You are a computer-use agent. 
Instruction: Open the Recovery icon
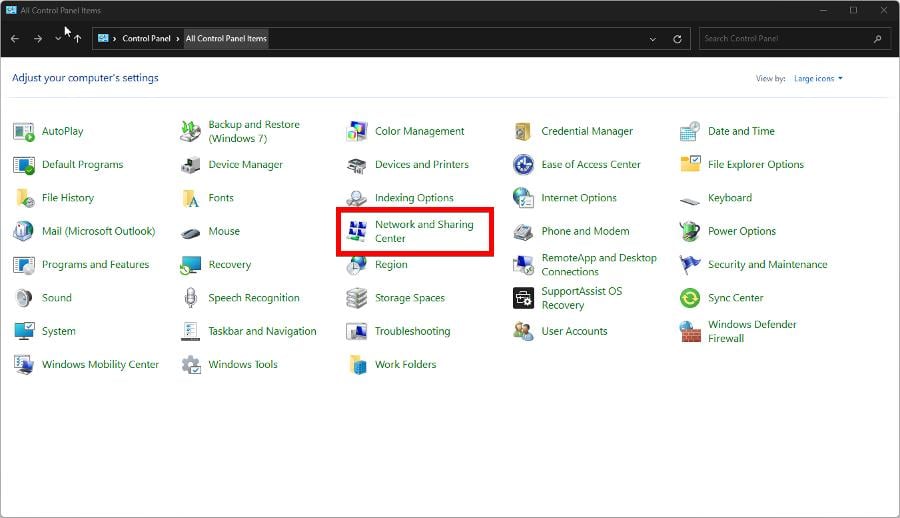point(190,265)
